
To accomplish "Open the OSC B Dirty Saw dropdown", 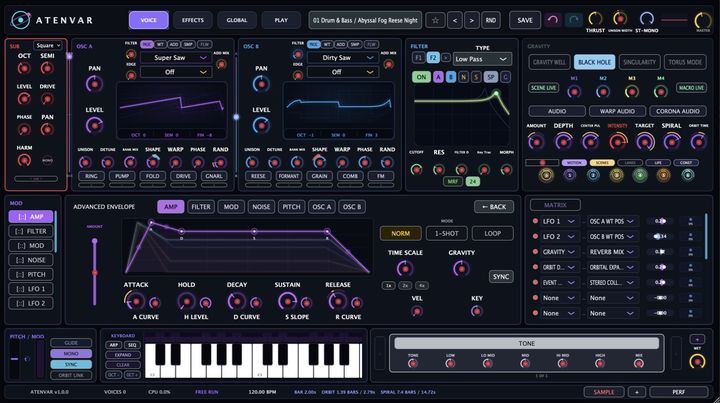I will click(x=343, y=58).
